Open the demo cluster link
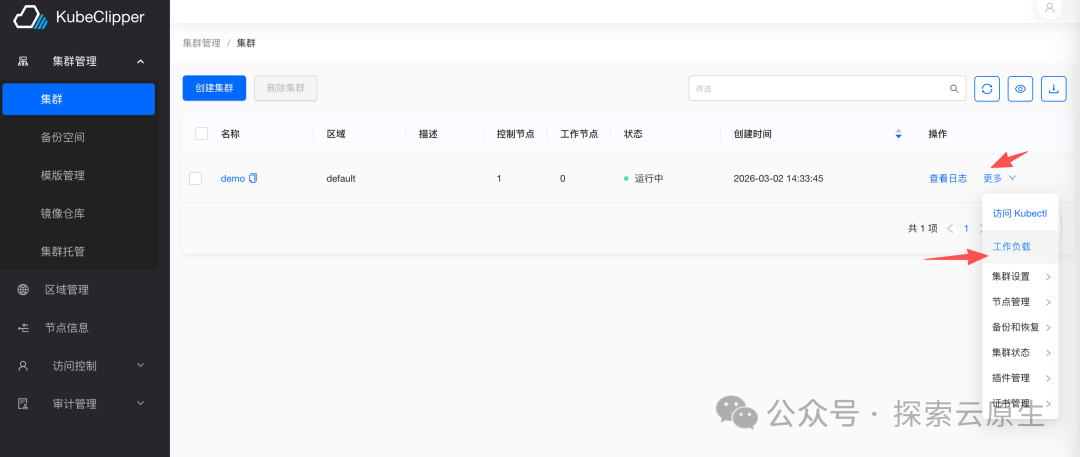Viewport: 1080px width, 457px height. point(233,178)
